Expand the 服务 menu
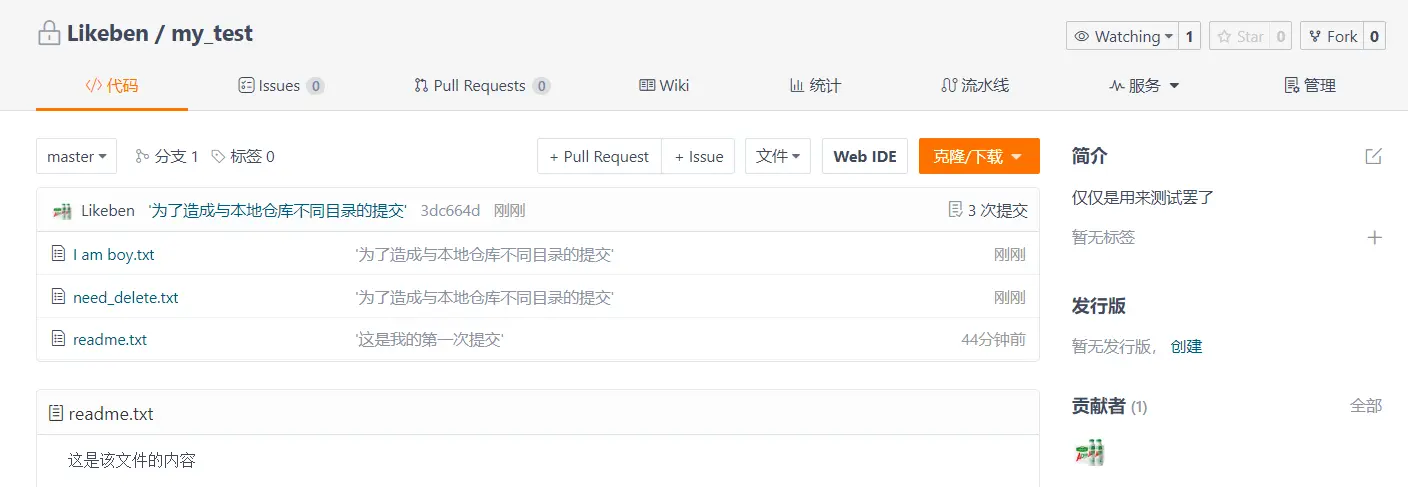Image resolution: width=1408 pixels, height=487 pixels. pos(1145,86)
